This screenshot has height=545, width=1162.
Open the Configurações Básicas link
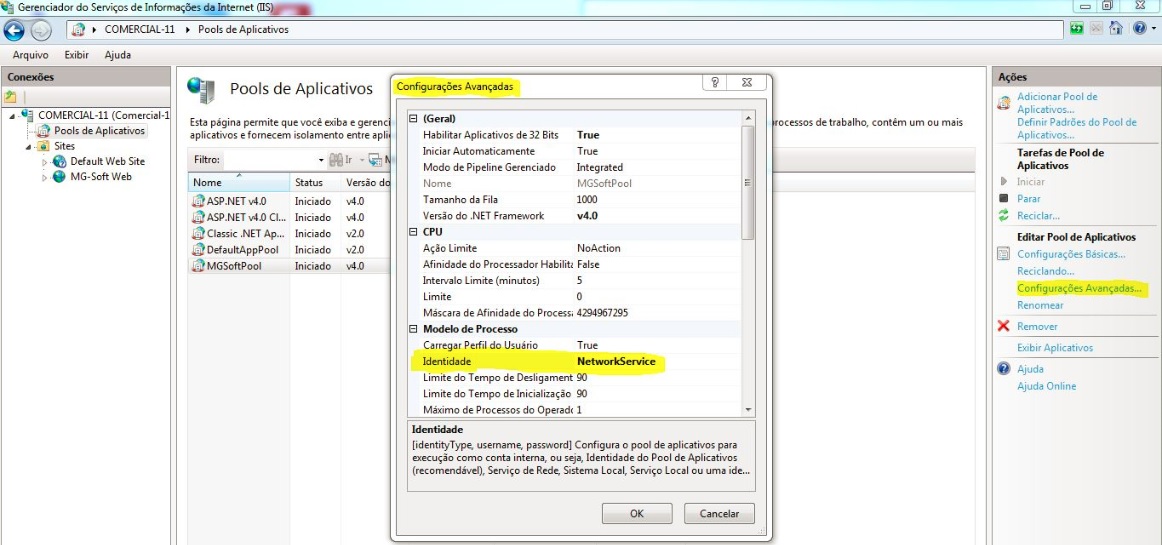click(x=1071, y=254)
